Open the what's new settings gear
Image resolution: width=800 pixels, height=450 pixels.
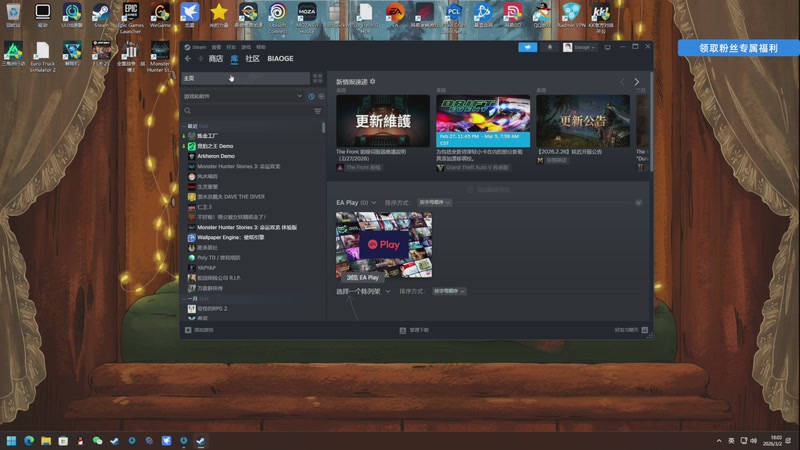pyautogui.click(x=372, y=82)
